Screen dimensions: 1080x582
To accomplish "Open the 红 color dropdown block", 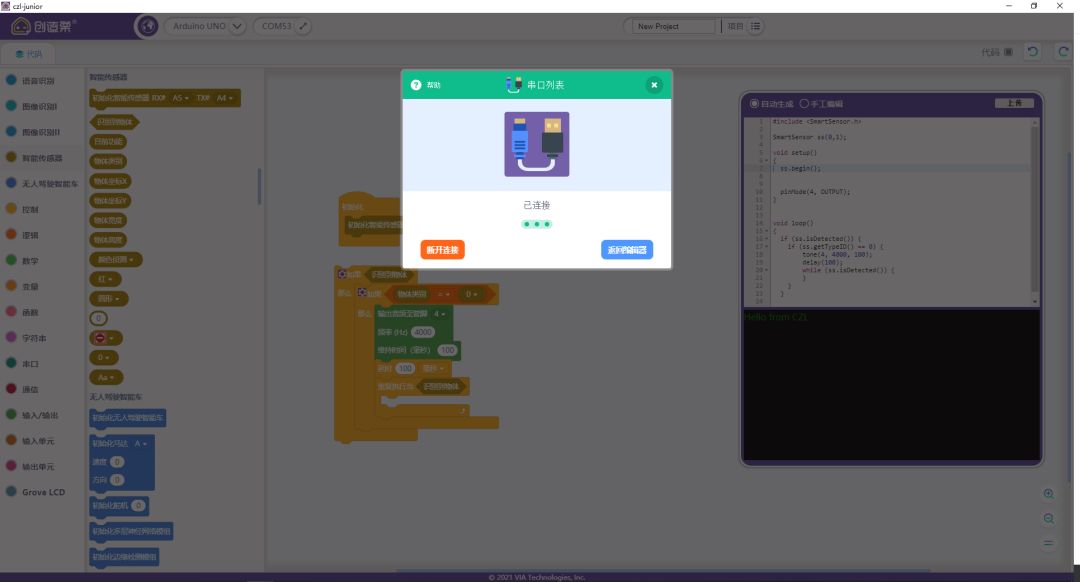I will click(104, 279).
